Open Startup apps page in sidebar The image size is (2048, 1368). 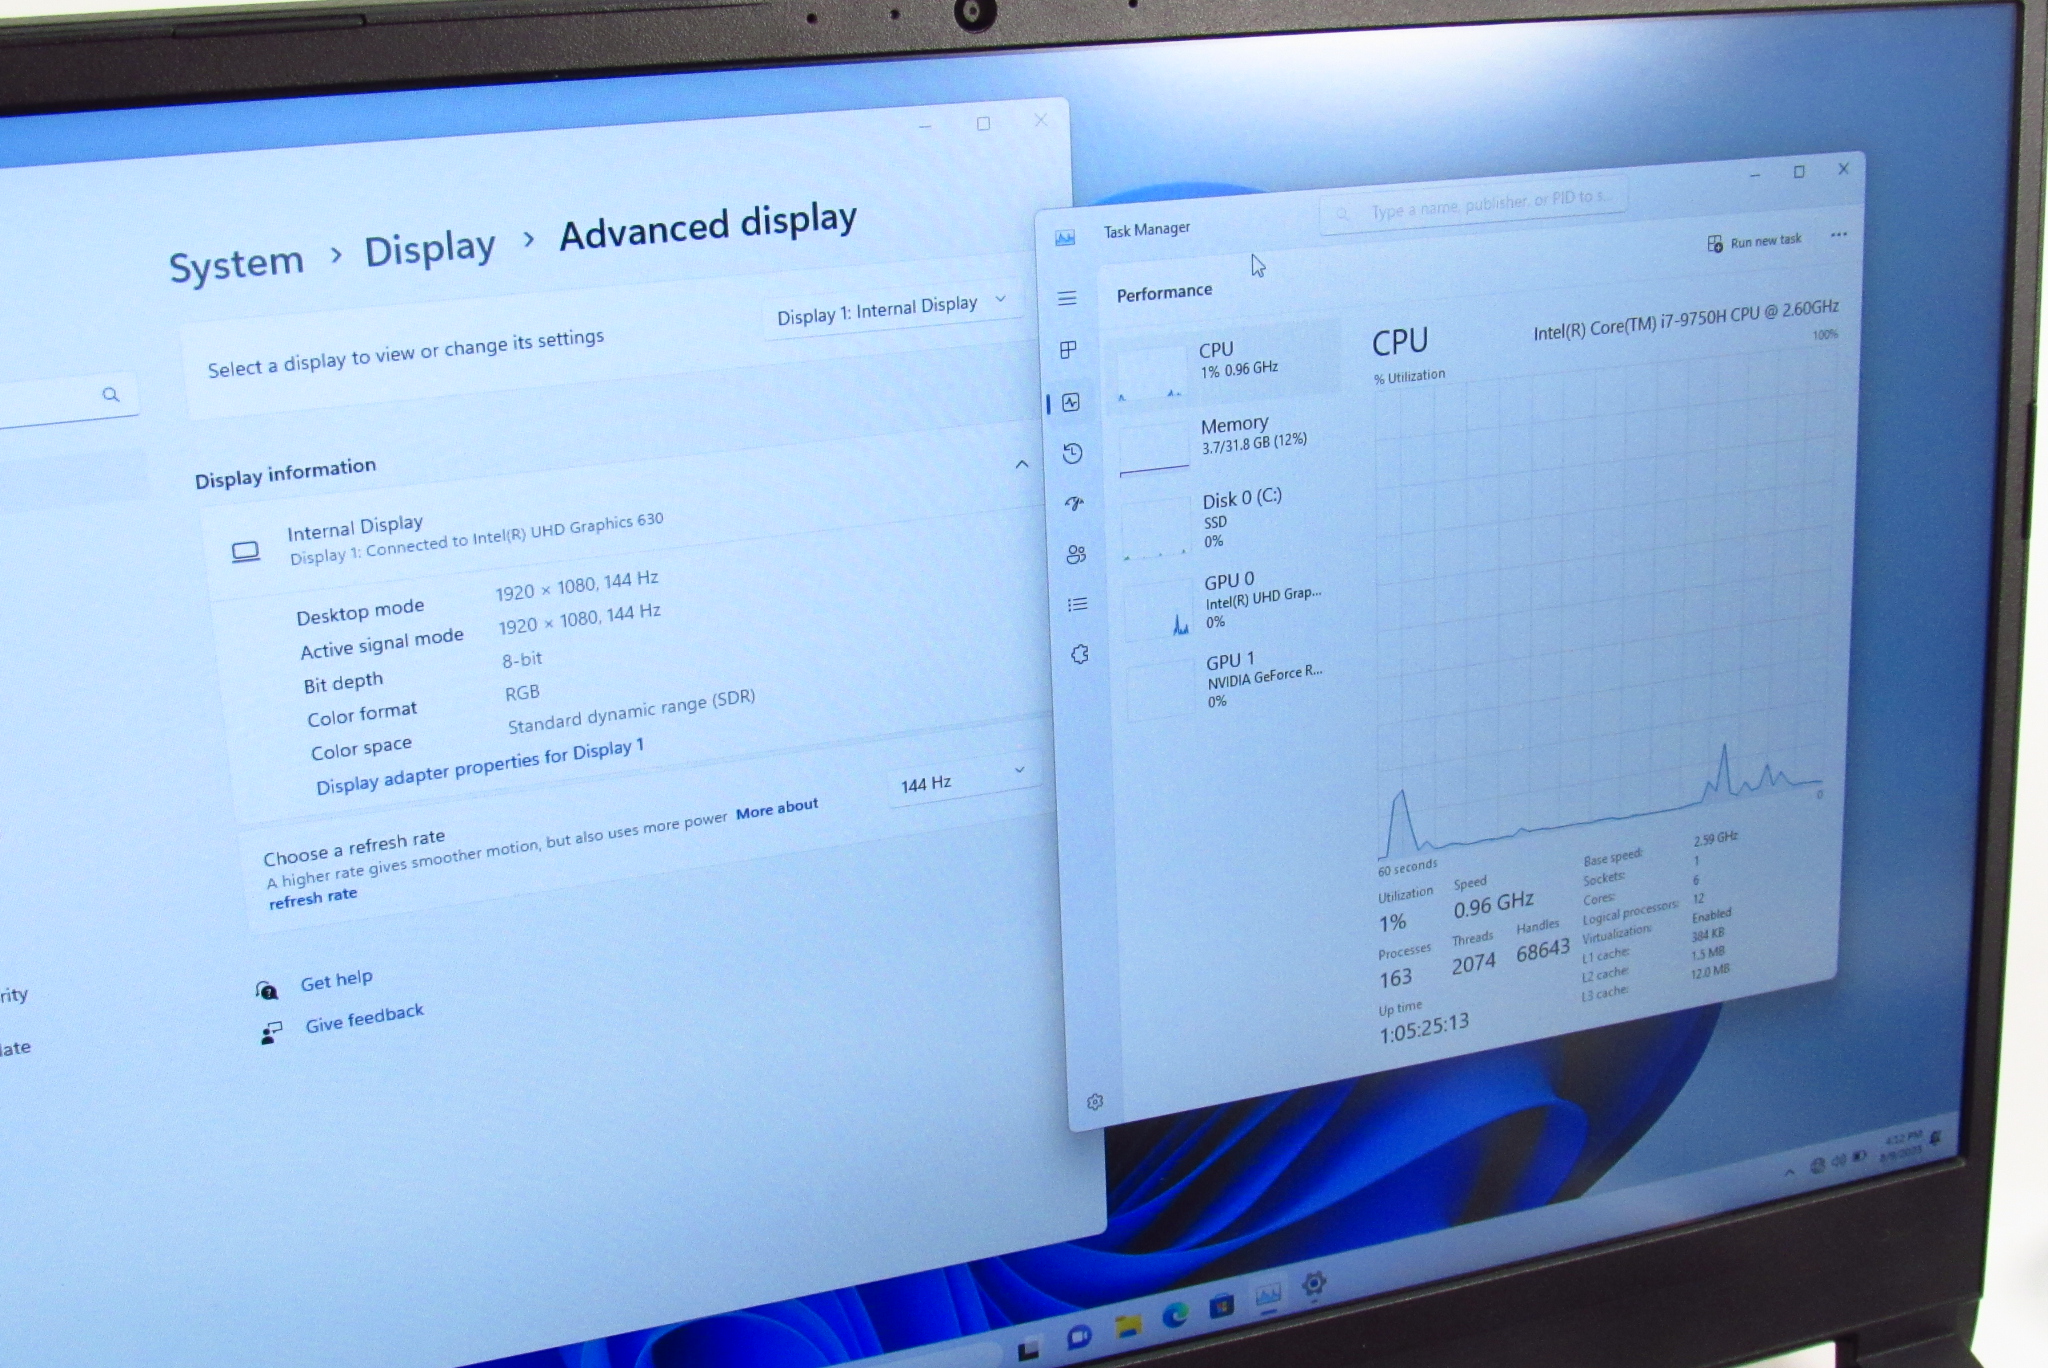1074,503
